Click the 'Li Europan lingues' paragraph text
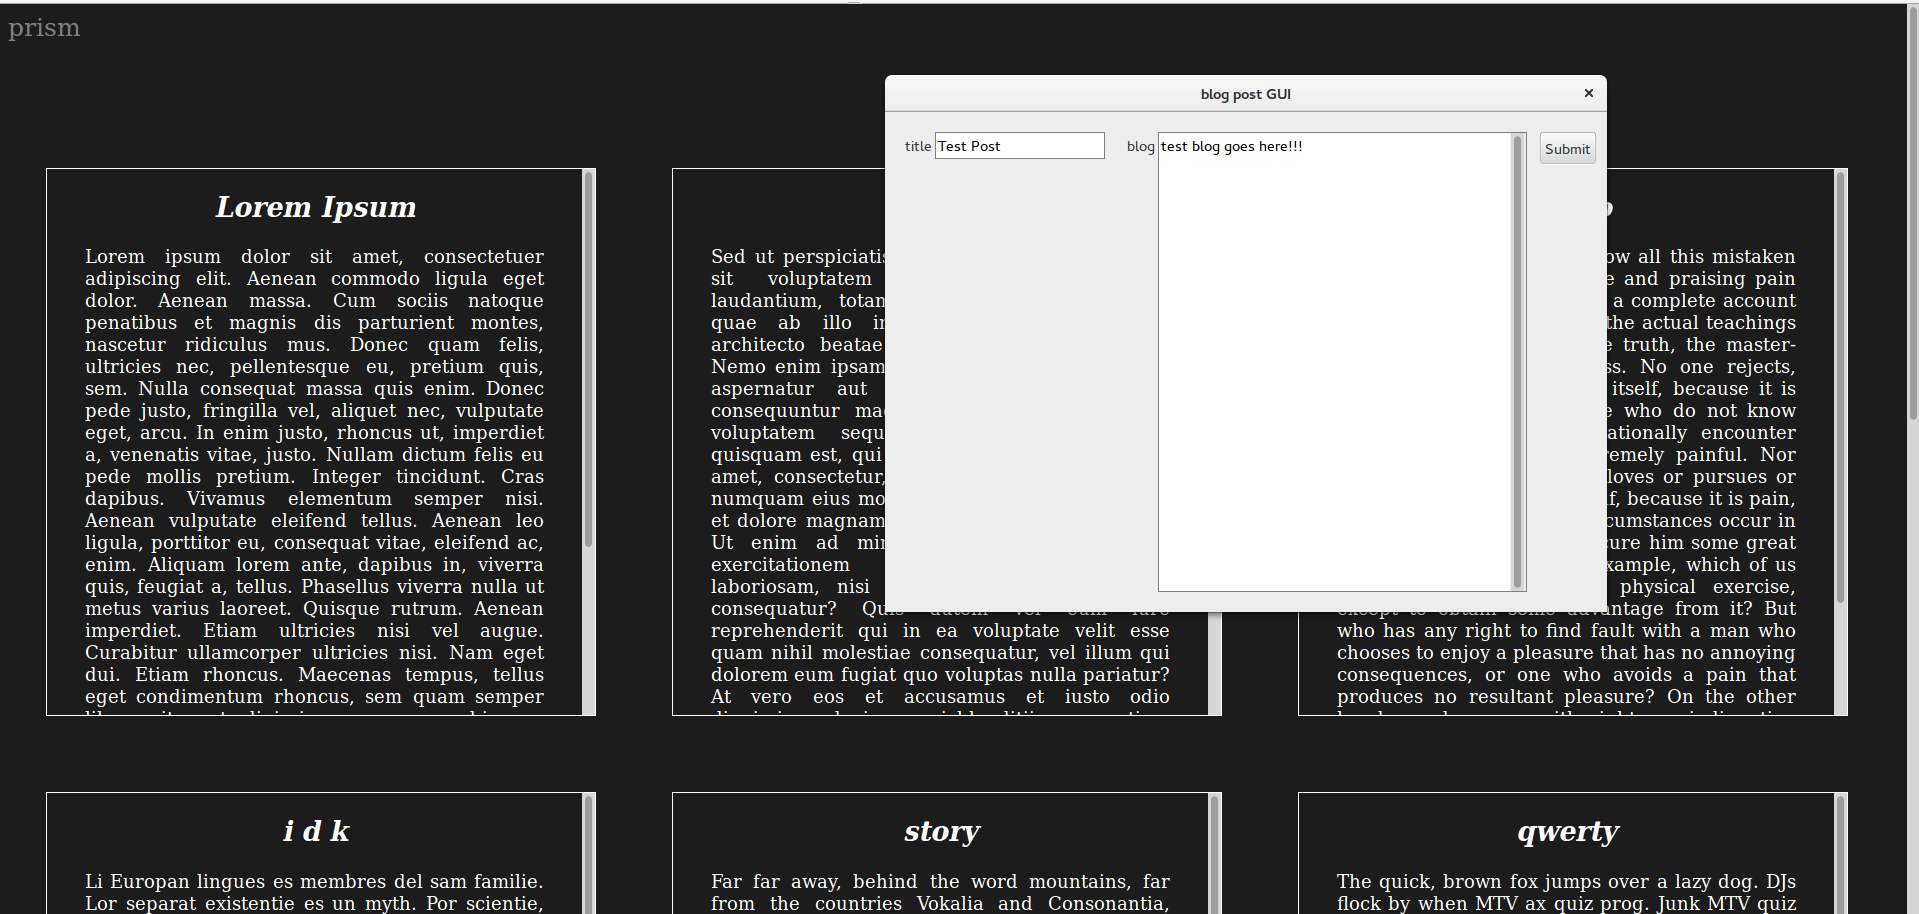 [314, 892]
